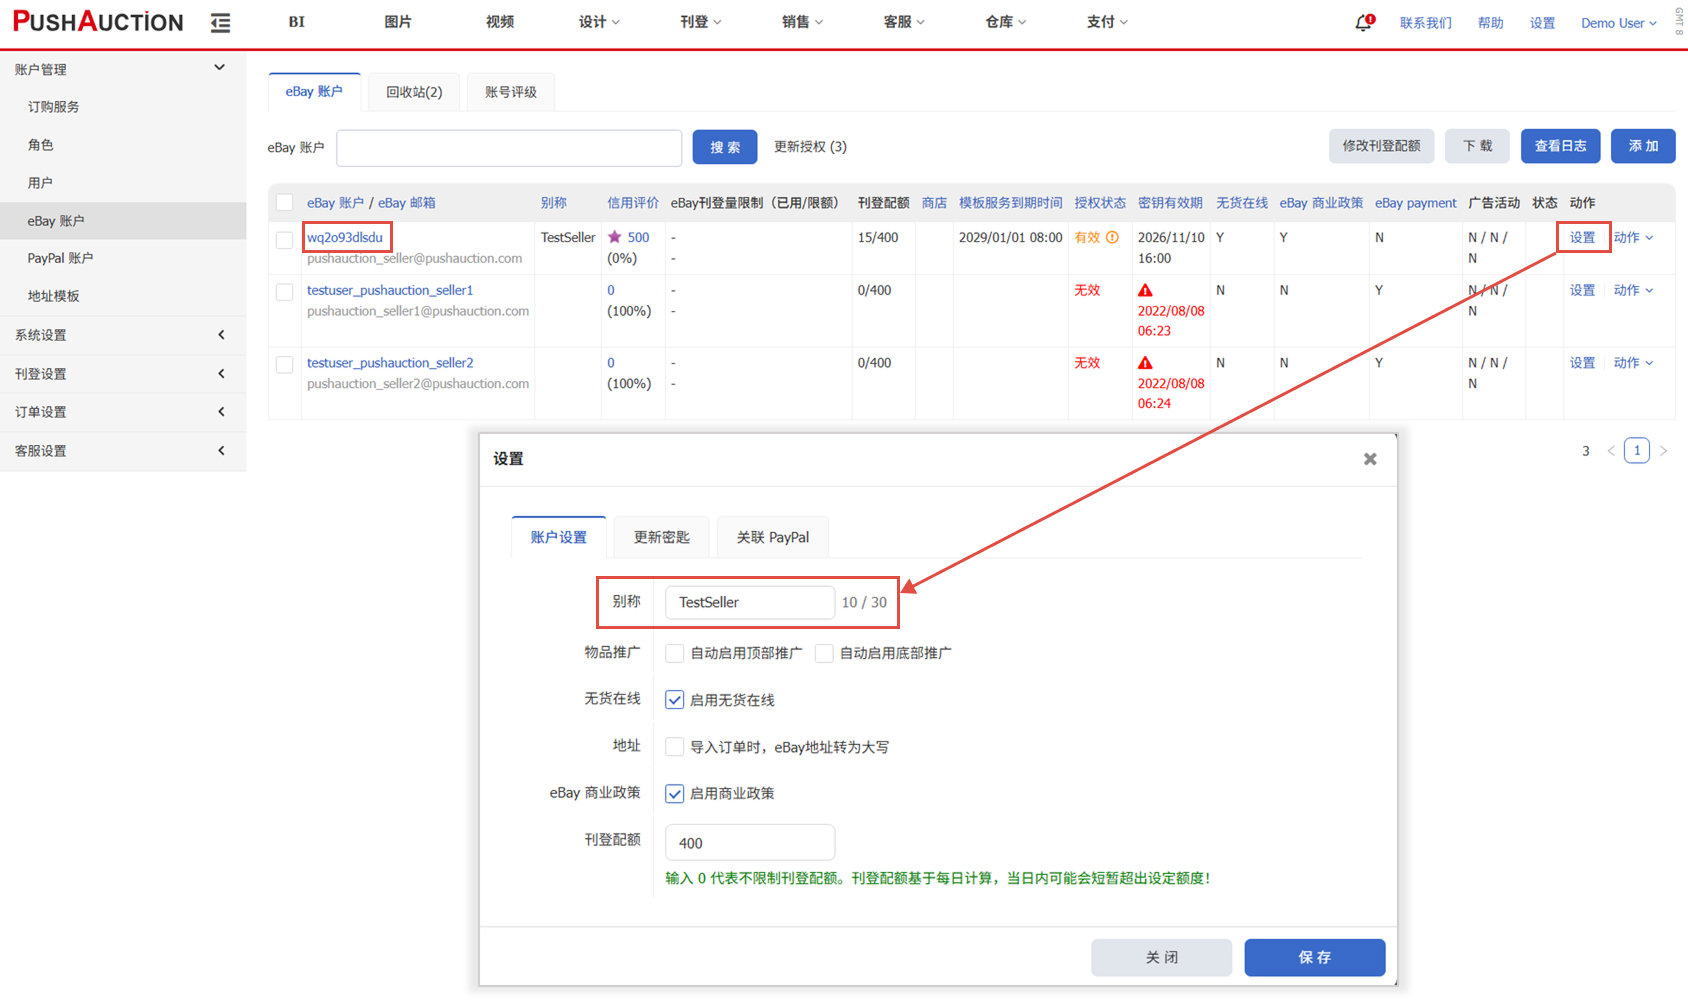Click the purple star feedback rating icon
The width and height of the screenshot is (1688, 1003).
point(615,237)
